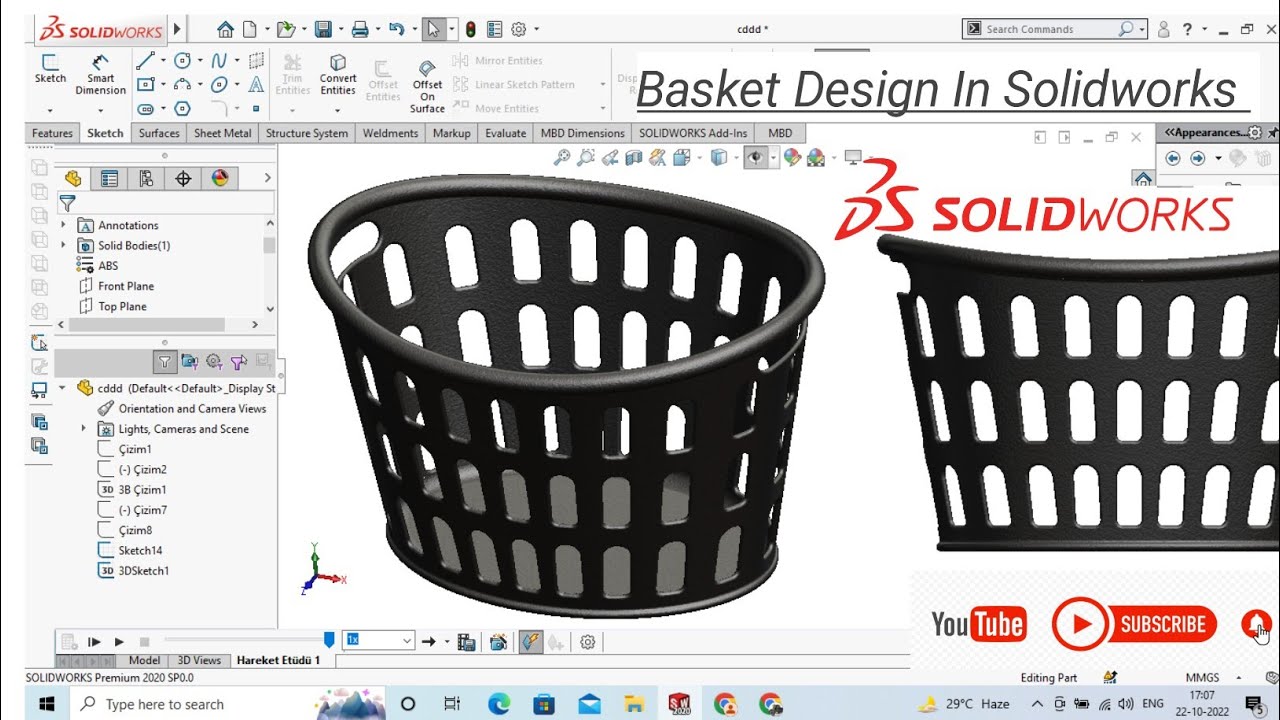Switch to the Sheet Metal tab

[x=223, y=133]
